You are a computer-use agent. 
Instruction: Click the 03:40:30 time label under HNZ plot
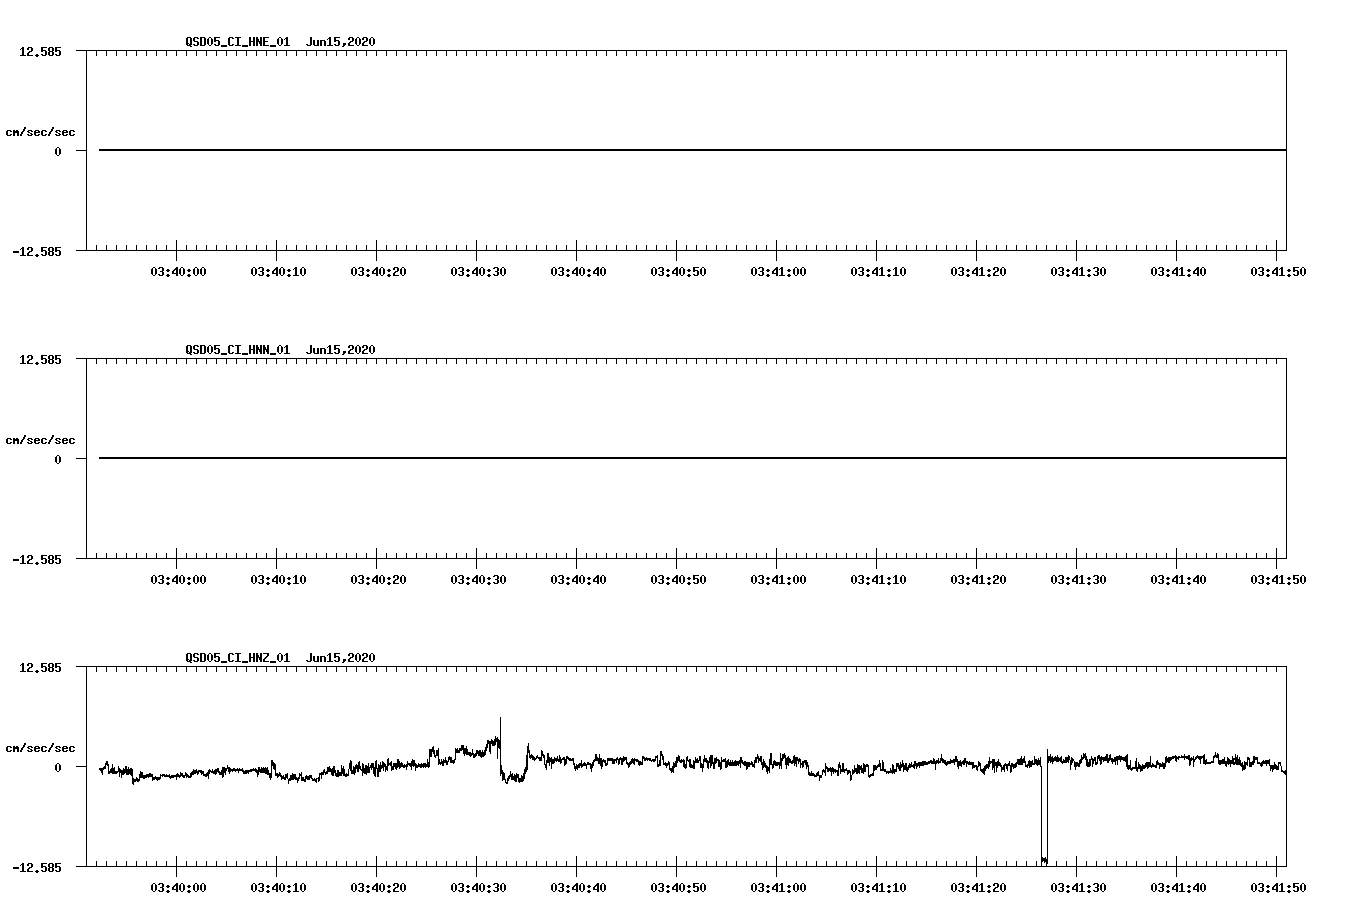[478, 887]
